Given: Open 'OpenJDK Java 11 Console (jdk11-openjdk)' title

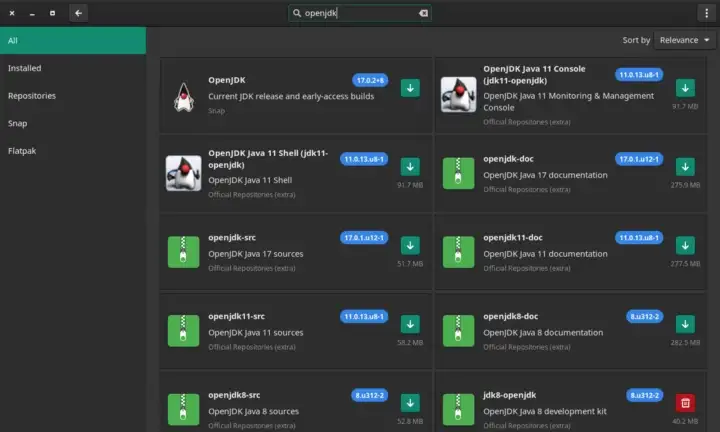Looking at the screenshot, I should pos(534,74).
